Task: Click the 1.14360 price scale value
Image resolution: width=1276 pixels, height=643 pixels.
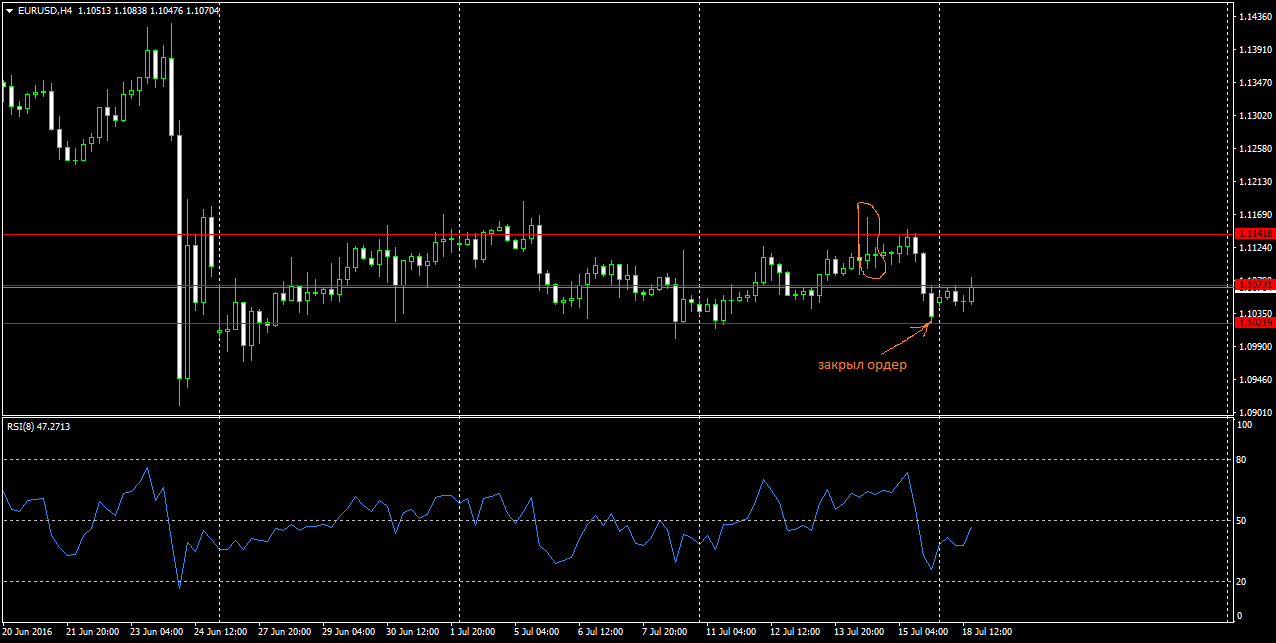Action: click(x=1255, y=17)
